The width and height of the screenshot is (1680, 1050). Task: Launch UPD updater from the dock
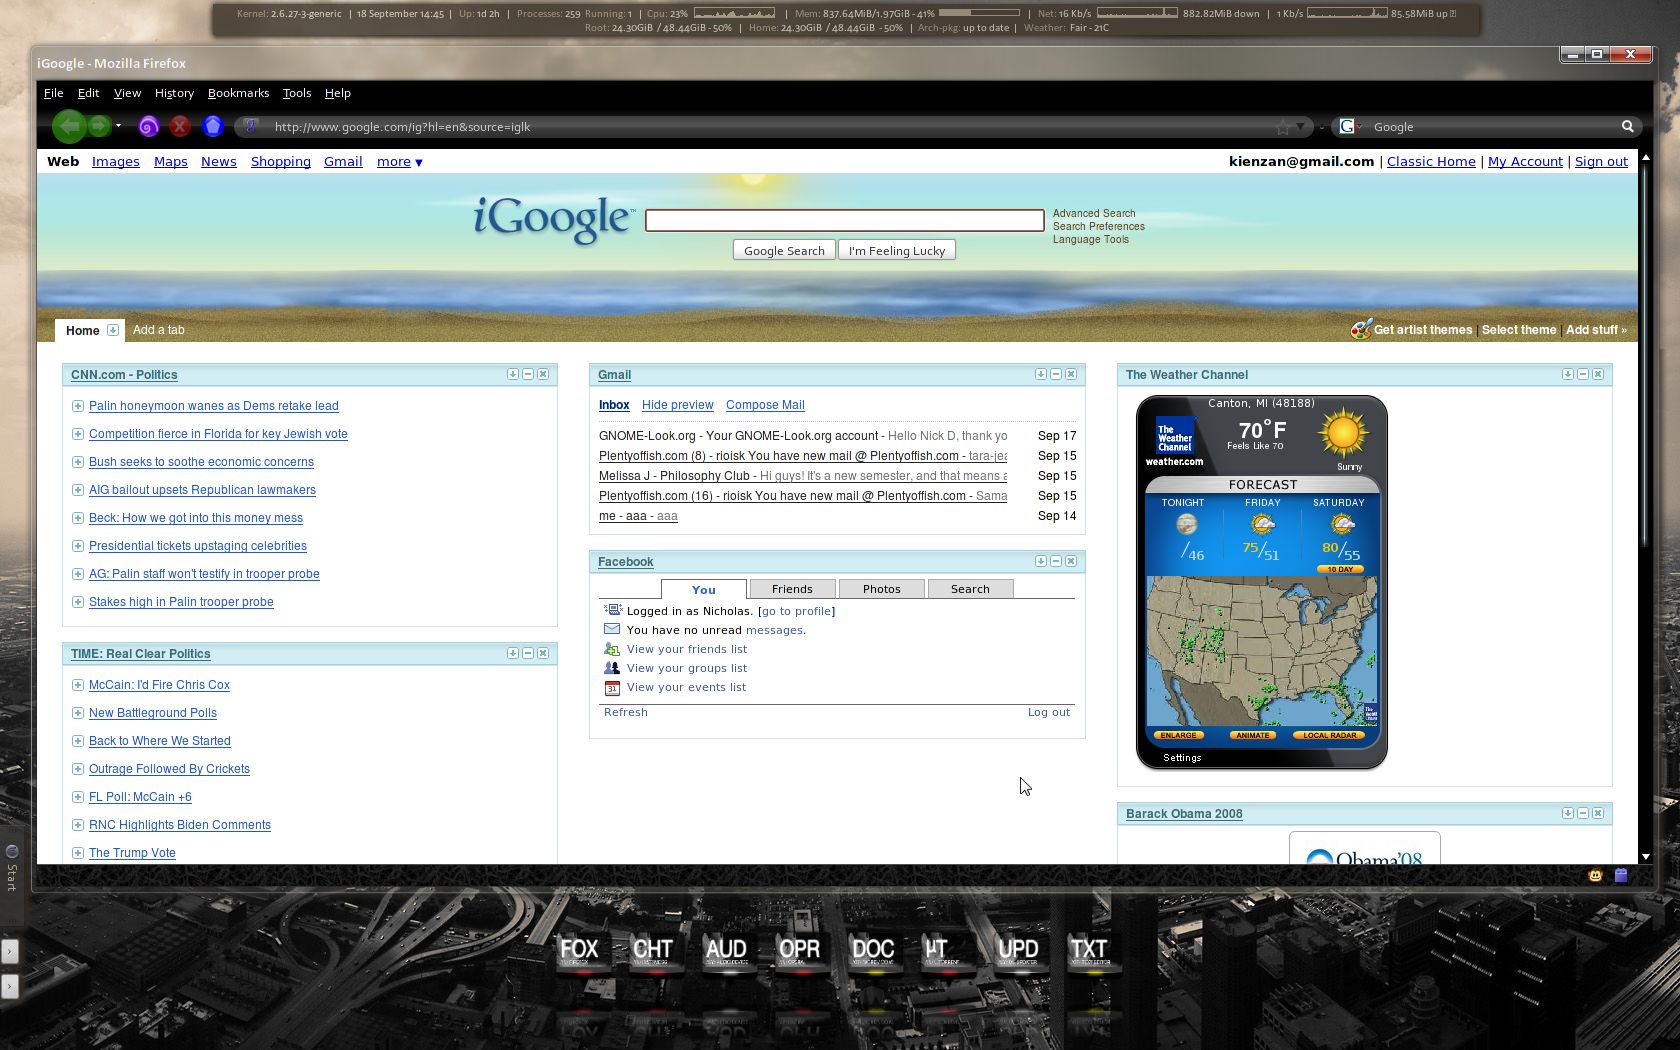(x=1018, y=951)
